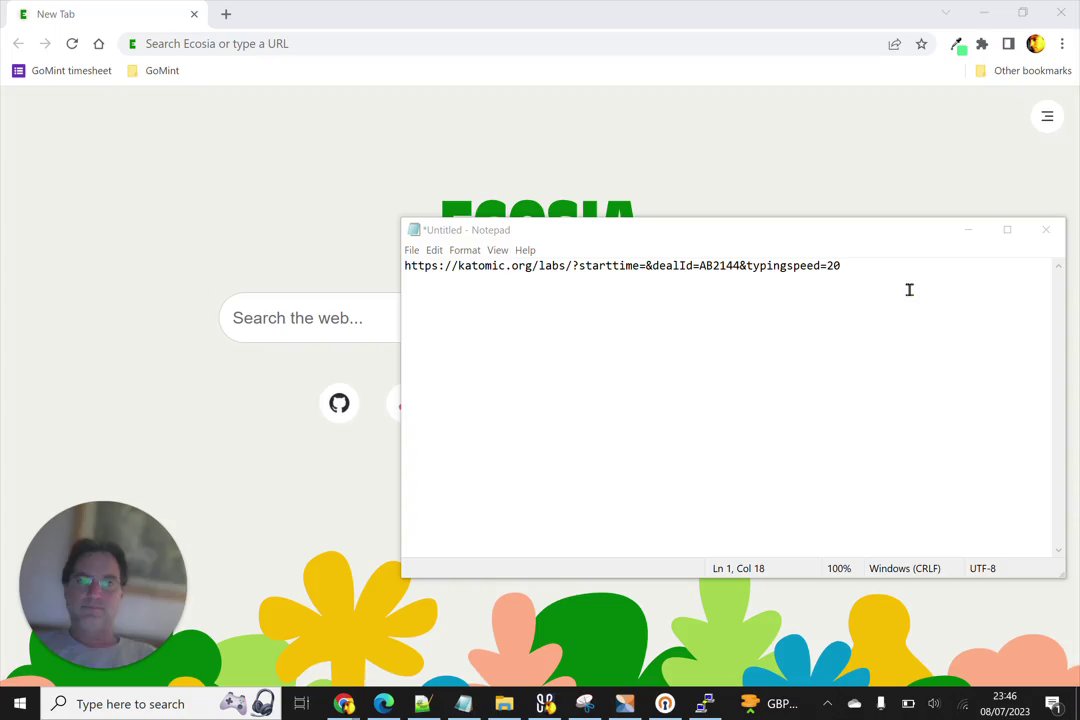The image size is (1080, 720).
Task: Open GoMint timesheet bookmark
Action: tap(62, 70)
